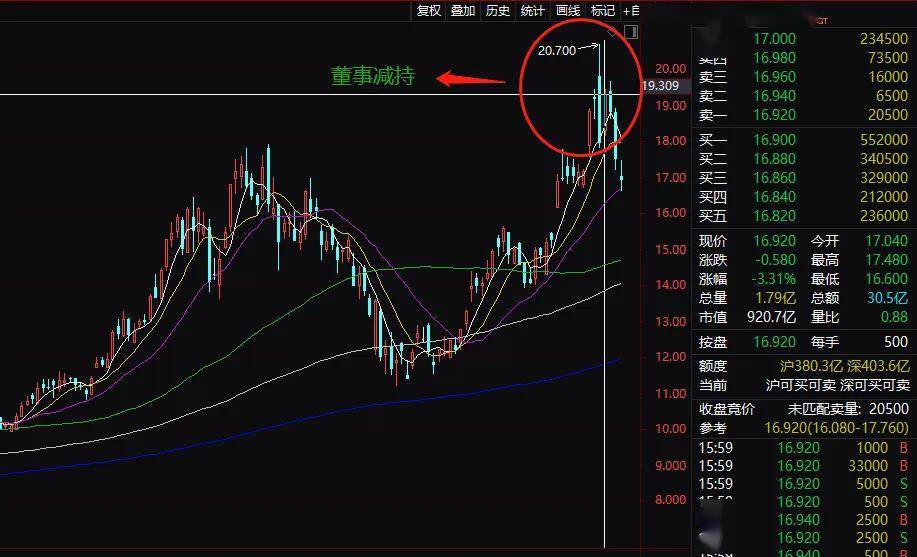Open the 标记 marker menu
This screenshot has width=917, height=557.
(x=603, y=11)
